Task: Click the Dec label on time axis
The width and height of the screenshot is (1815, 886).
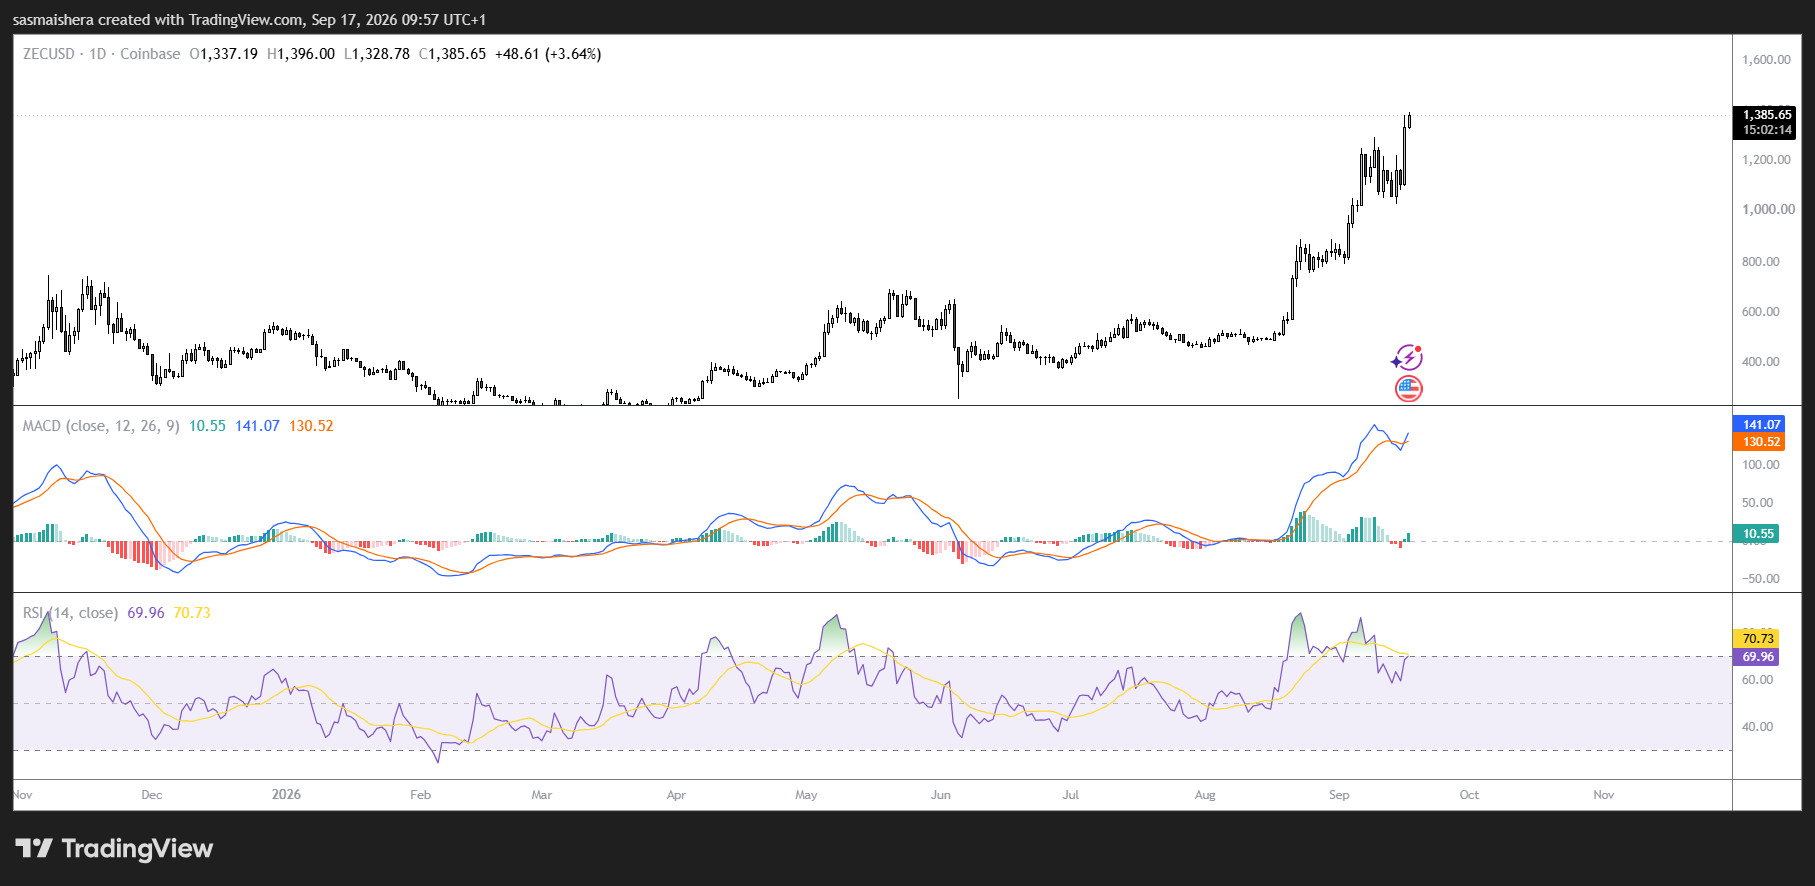Action: pos(152,795)
